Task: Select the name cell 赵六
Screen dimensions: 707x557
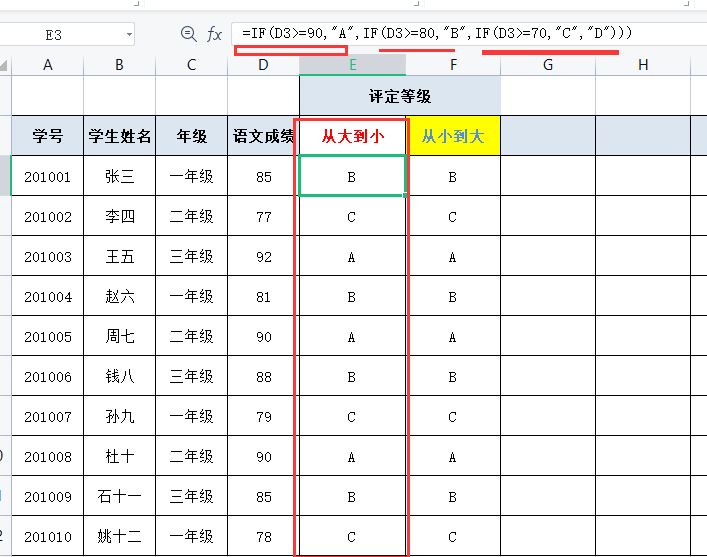Action: coord(119,296)
